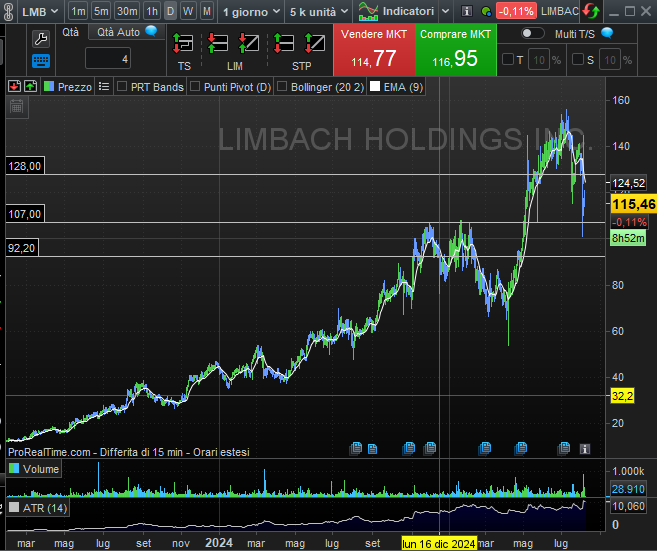Viewport: 657px width, 551px height.
Task: Switch to the 30m timeframe
Action: click(127, 11)
